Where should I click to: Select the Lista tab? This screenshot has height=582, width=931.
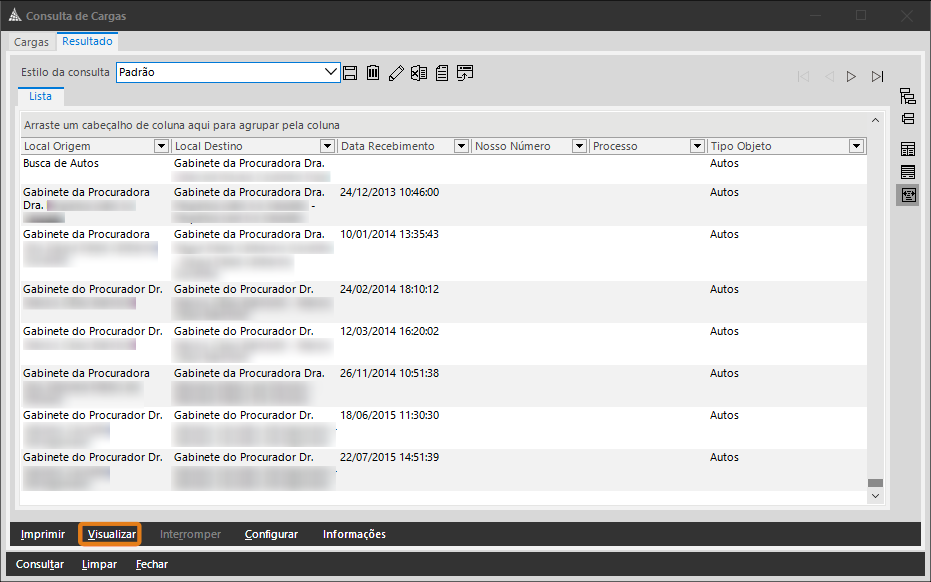(x=41, y=96)
